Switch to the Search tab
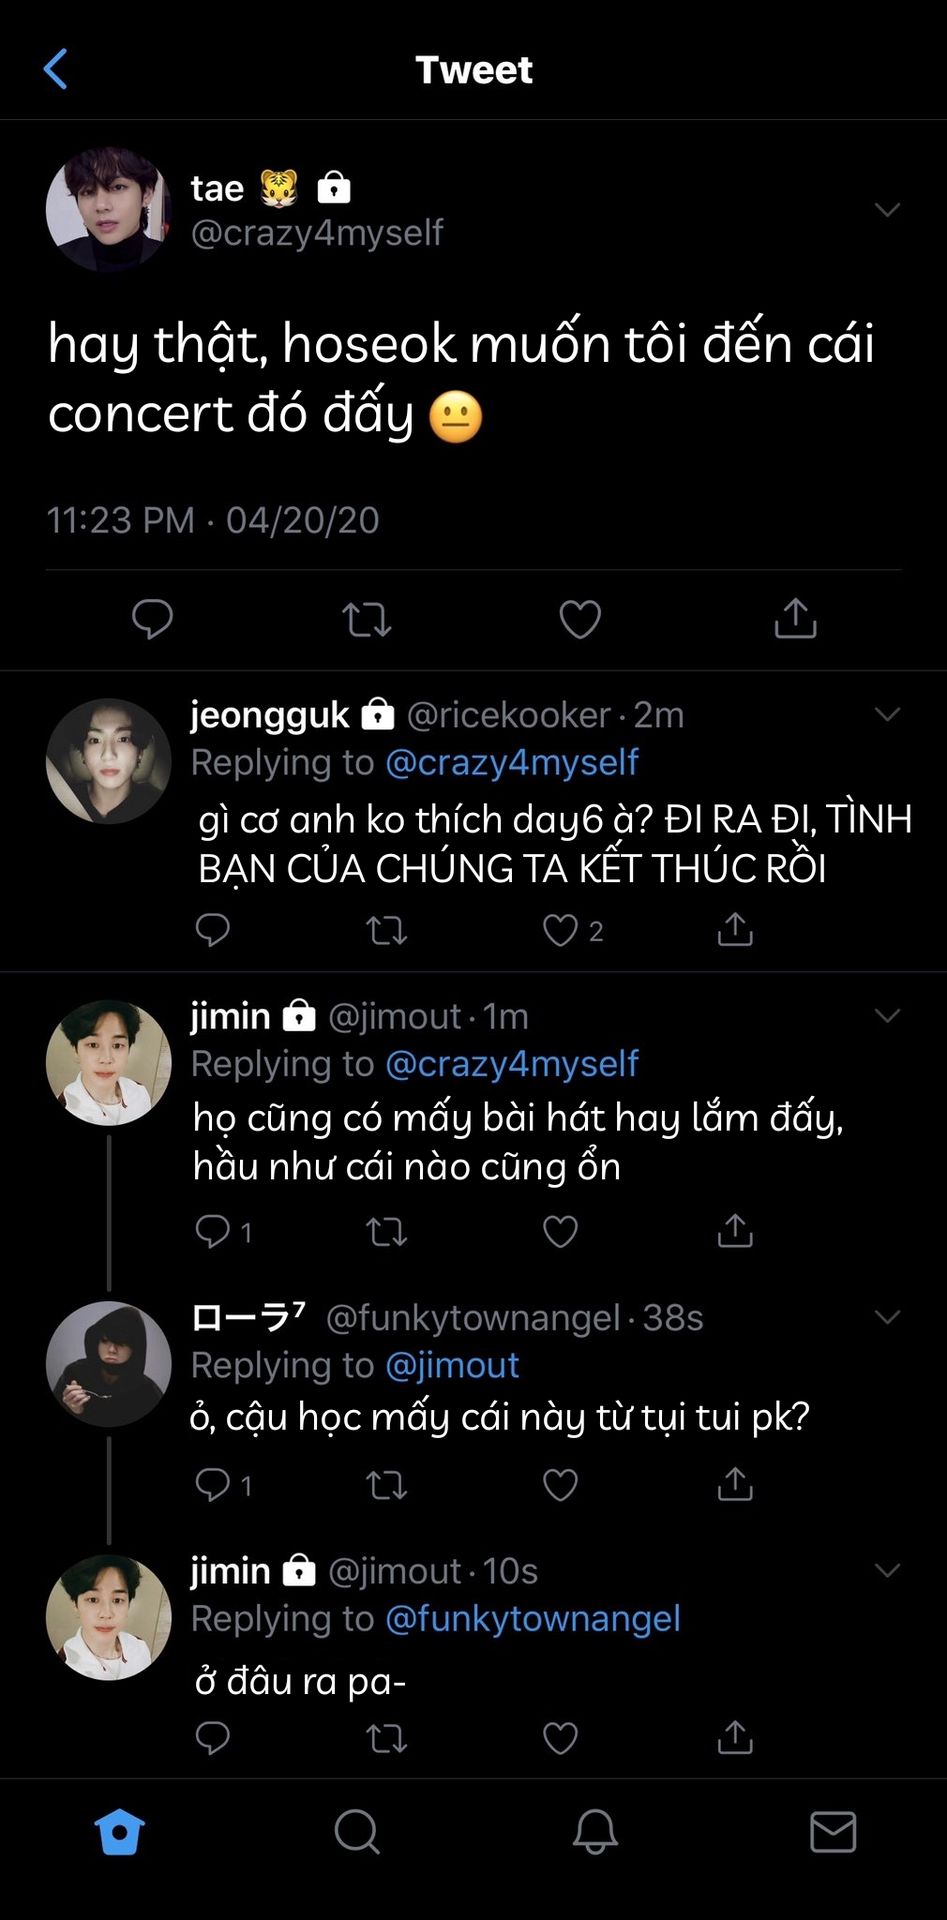947x1920 pixels. click(x=356, y=1832)
